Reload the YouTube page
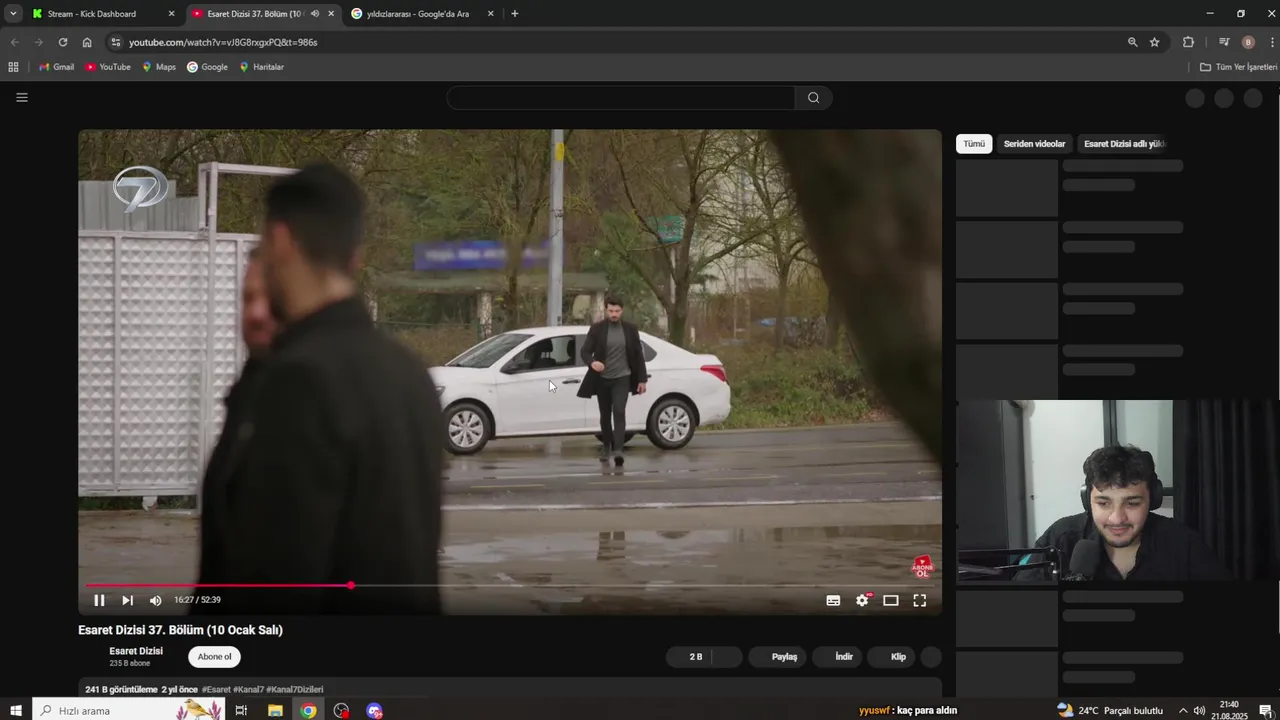 [x=62, y=42]
